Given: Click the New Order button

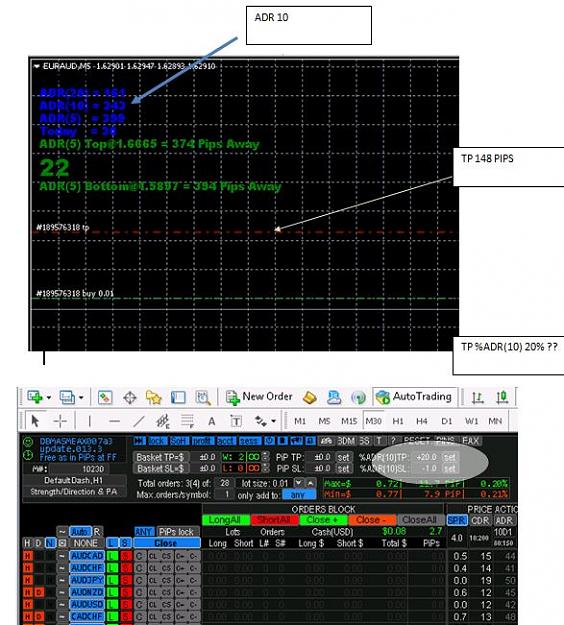Looking at the screenshot, I should click(259, 397).
